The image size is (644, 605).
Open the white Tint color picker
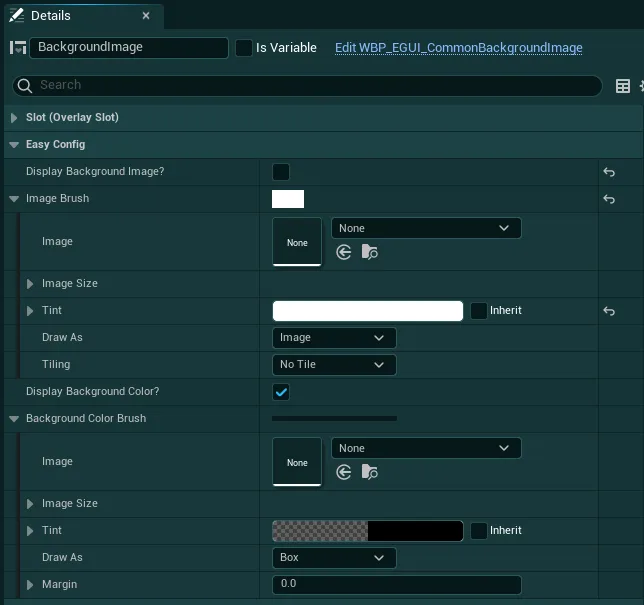[368, 311]
